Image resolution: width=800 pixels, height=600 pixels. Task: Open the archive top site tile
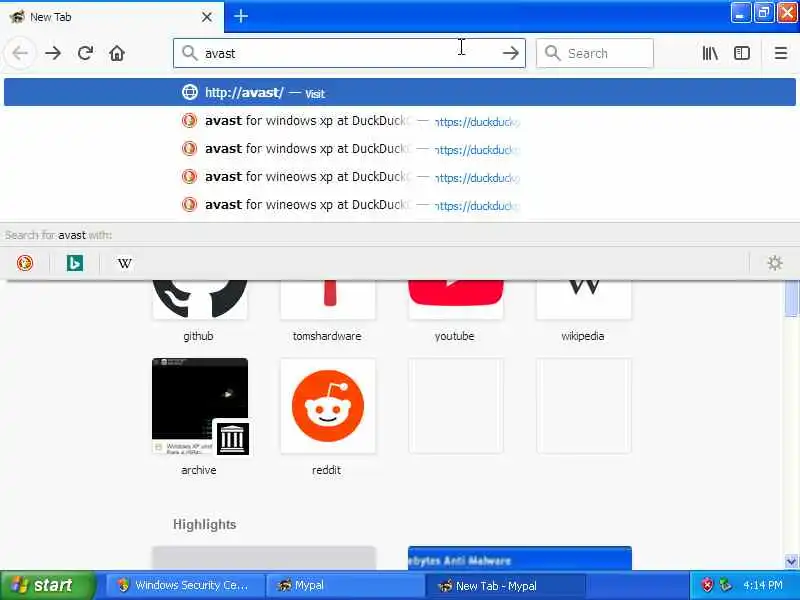(x=199, y=406)
